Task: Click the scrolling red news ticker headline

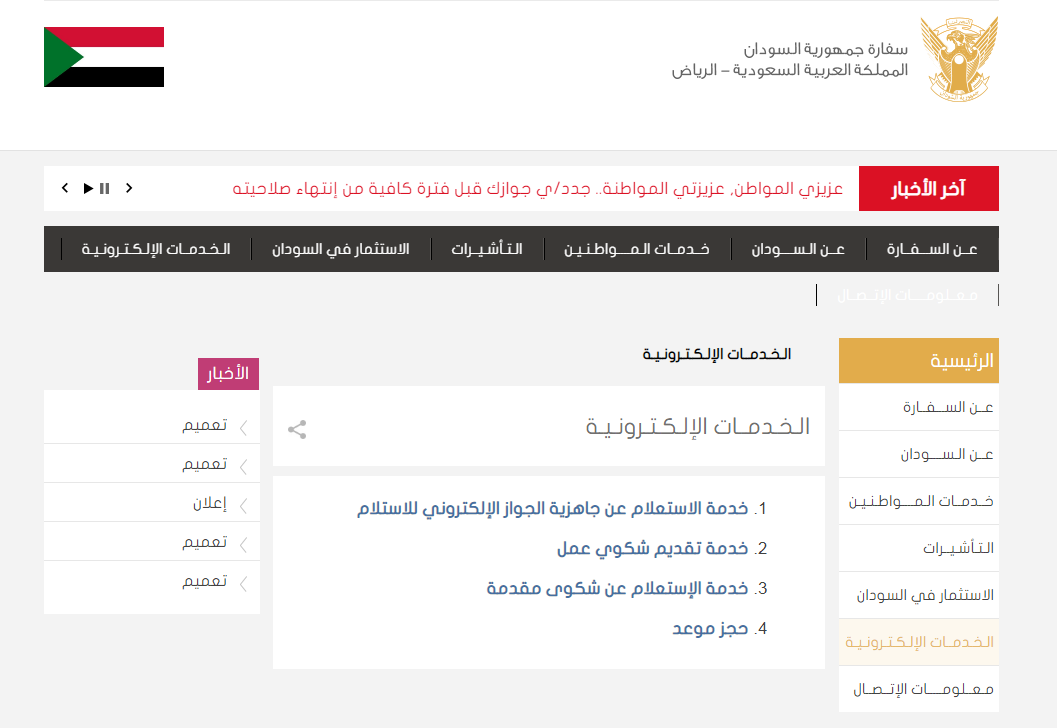Action: coord(538,188)
